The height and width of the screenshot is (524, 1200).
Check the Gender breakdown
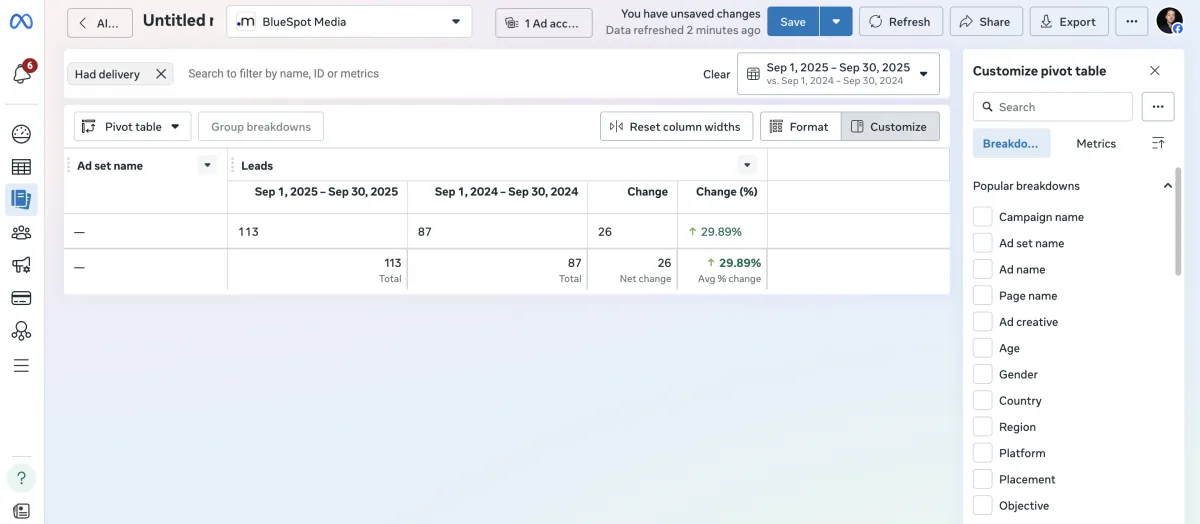click(983, 374)
